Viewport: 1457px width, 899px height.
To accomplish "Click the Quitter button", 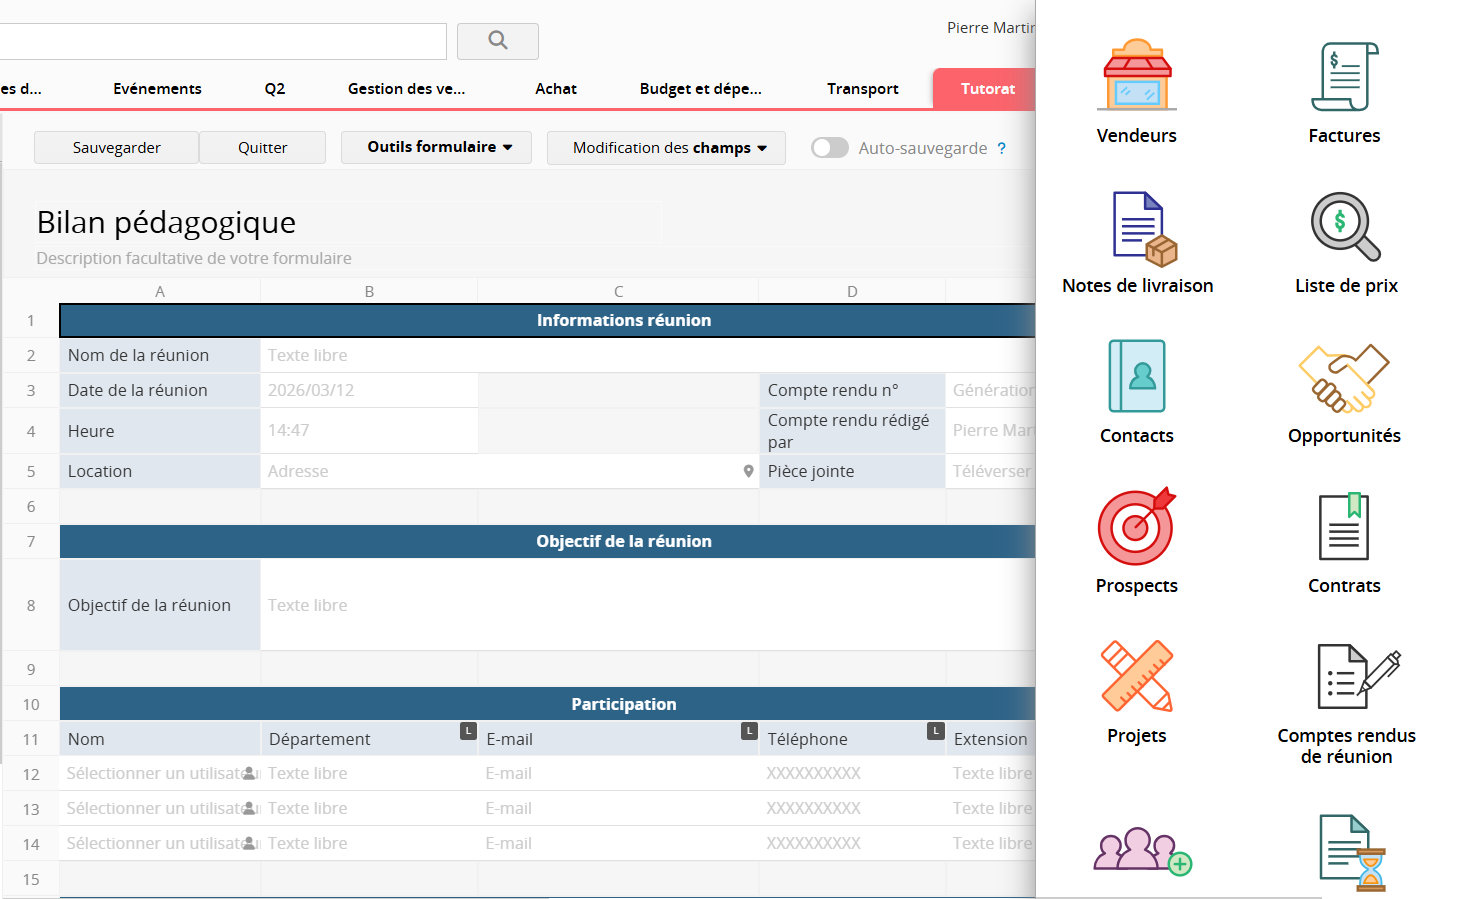I will pyautogui.click(x=262, y=148).
